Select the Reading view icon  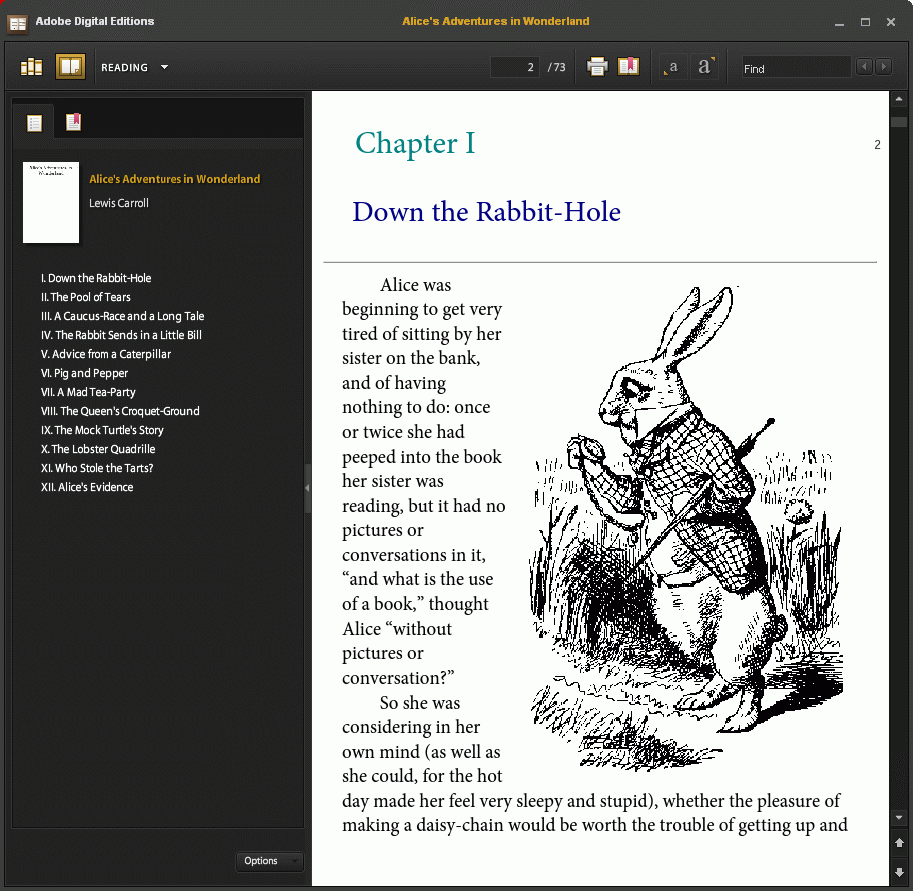[x=70, y=66]
